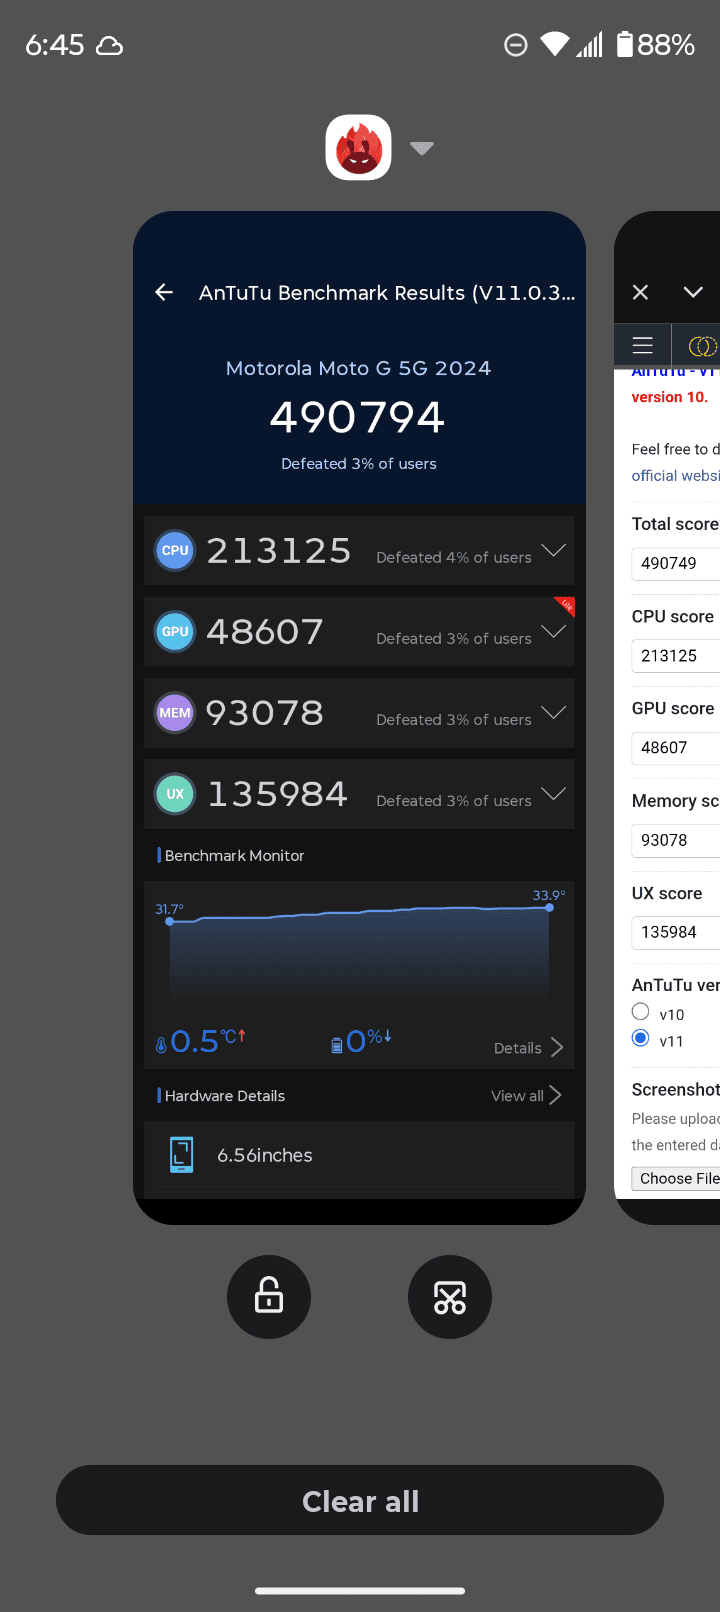720x1612 pixels.
Task: Open the official website link
Action: point(675,476)
